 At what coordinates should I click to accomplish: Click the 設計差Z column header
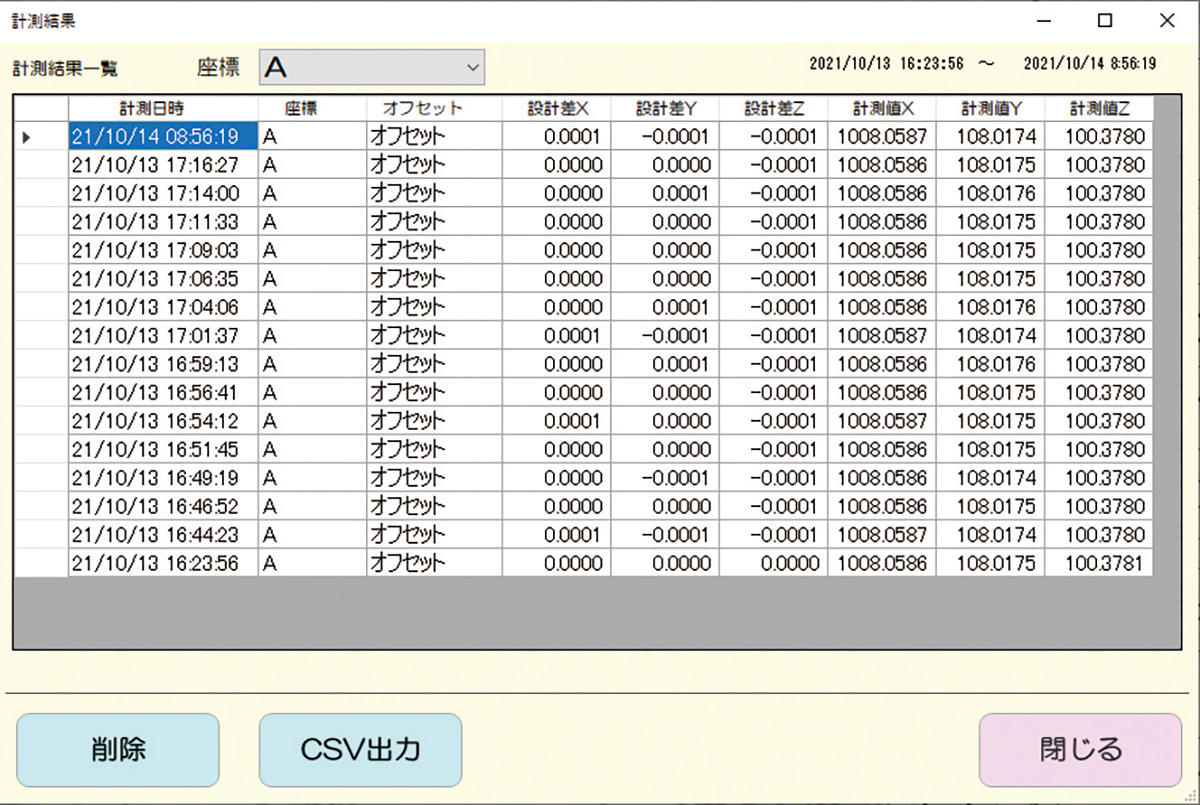[773, 108]
